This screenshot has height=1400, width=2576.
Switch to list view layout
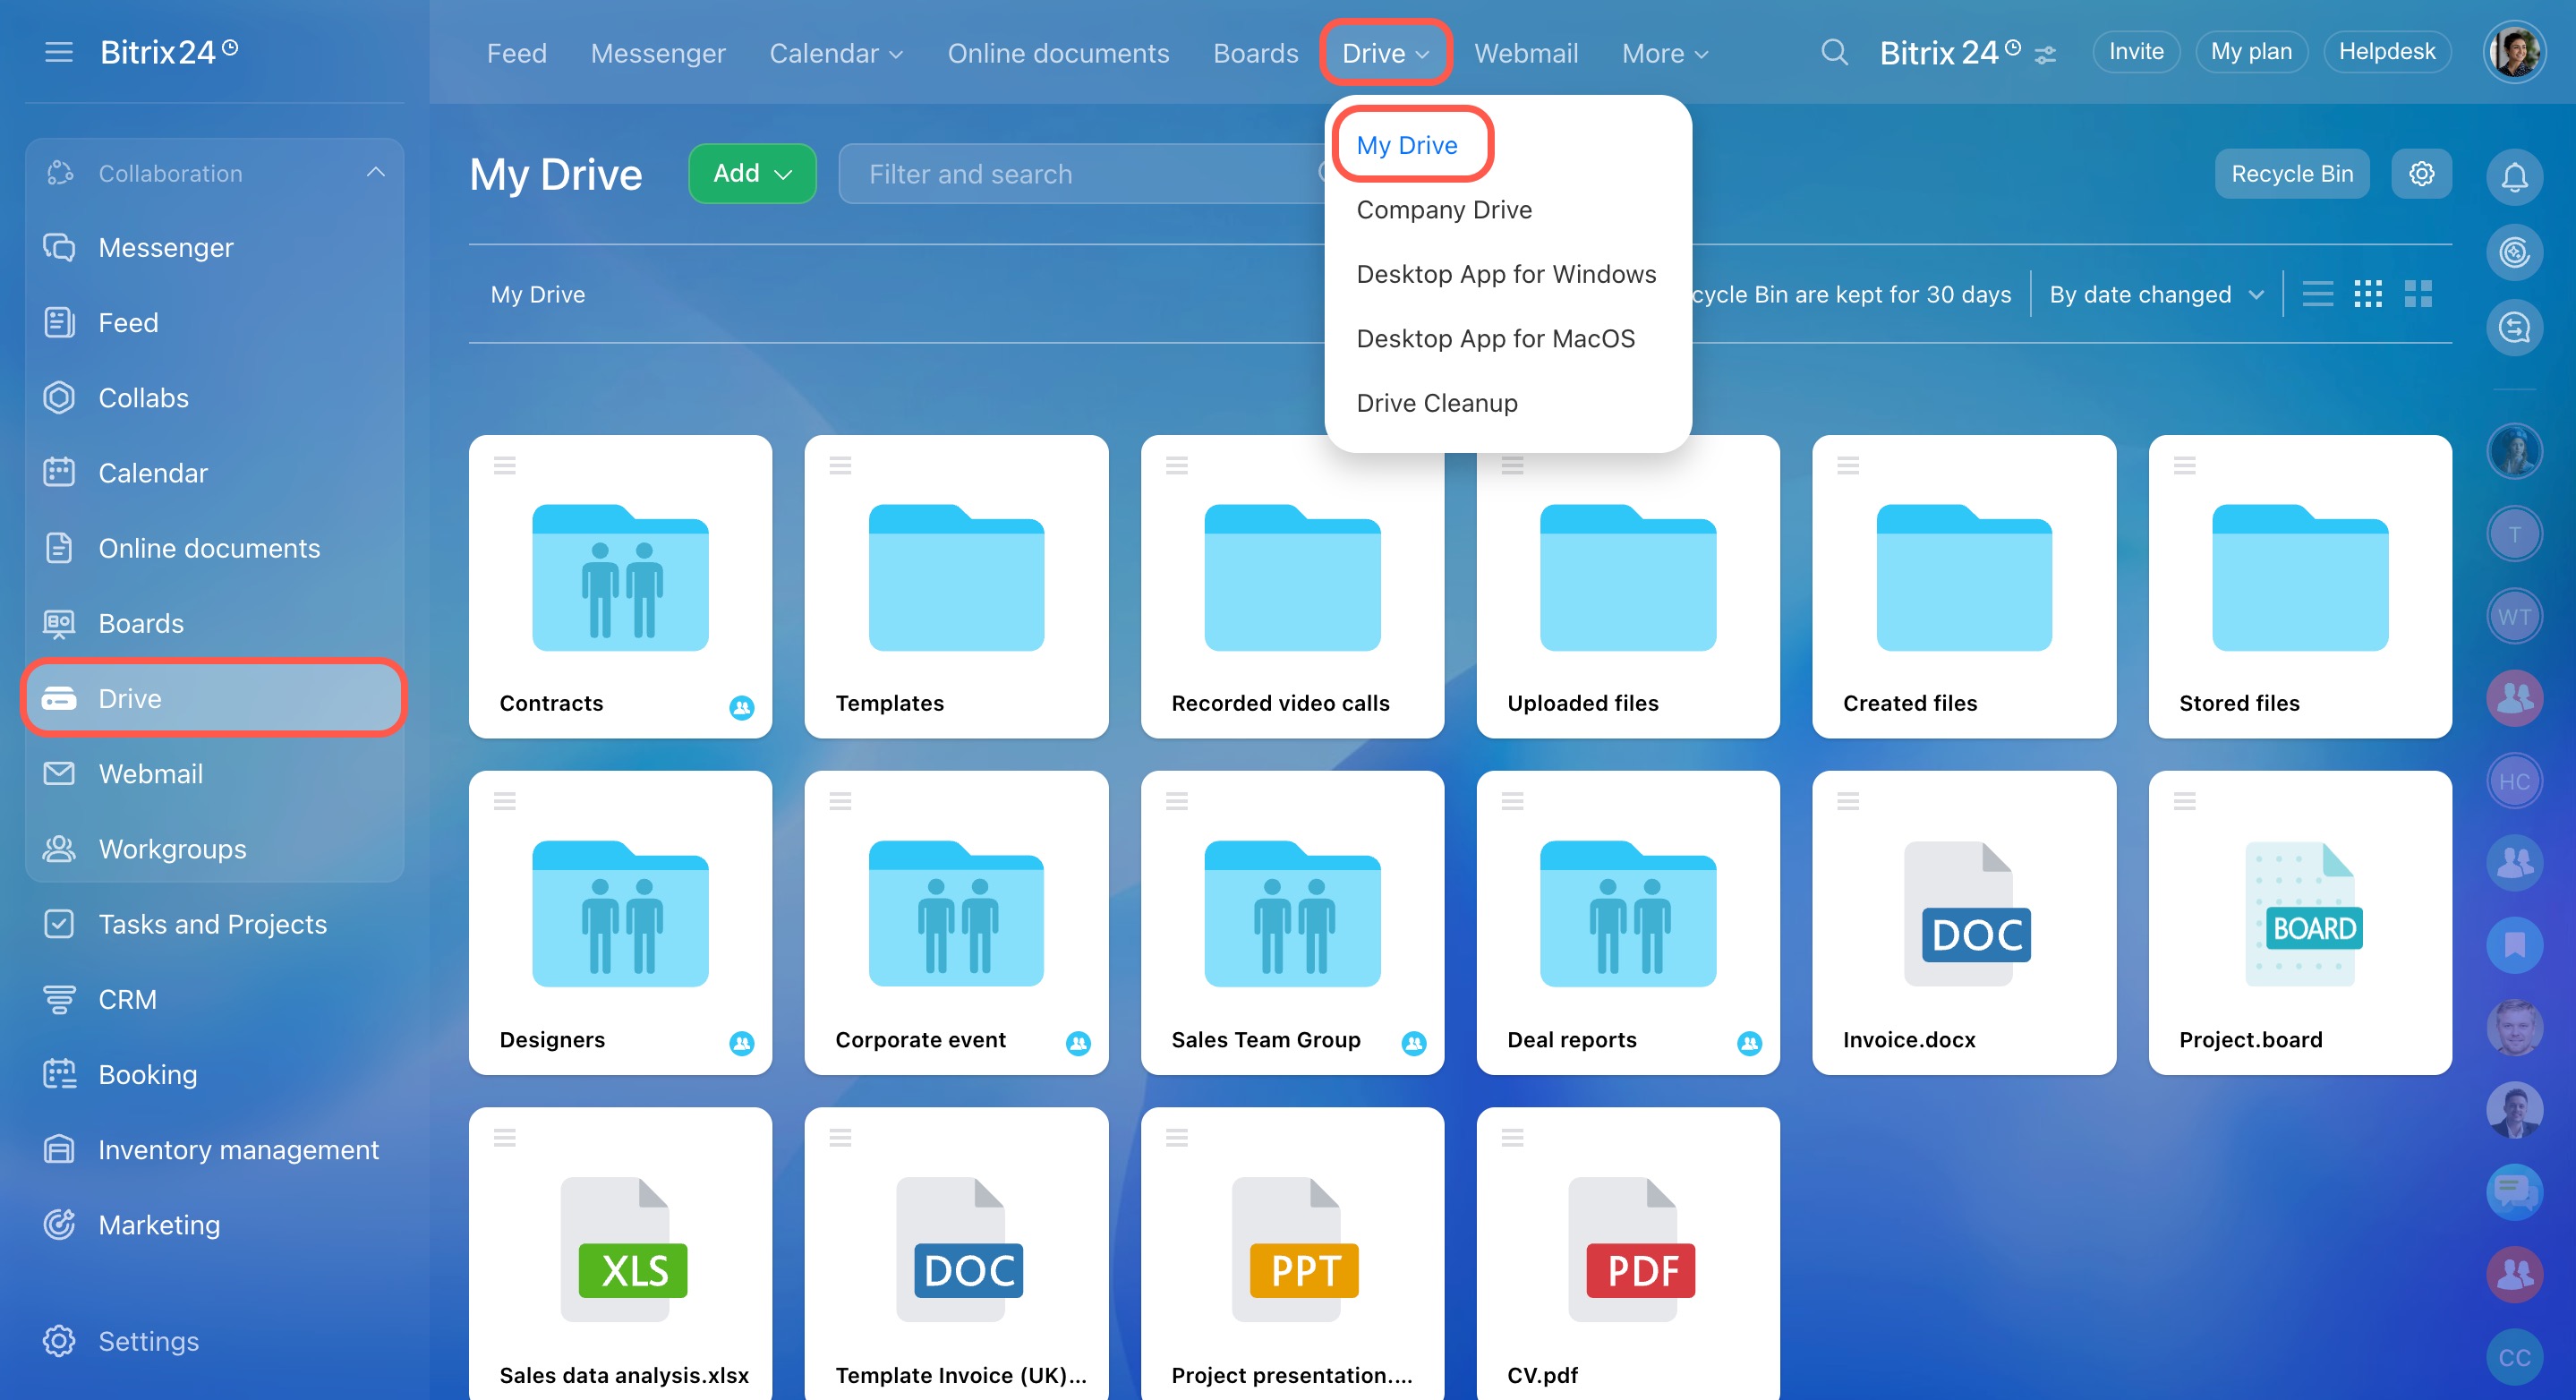pyautogui.click(x=2317, y=294)
